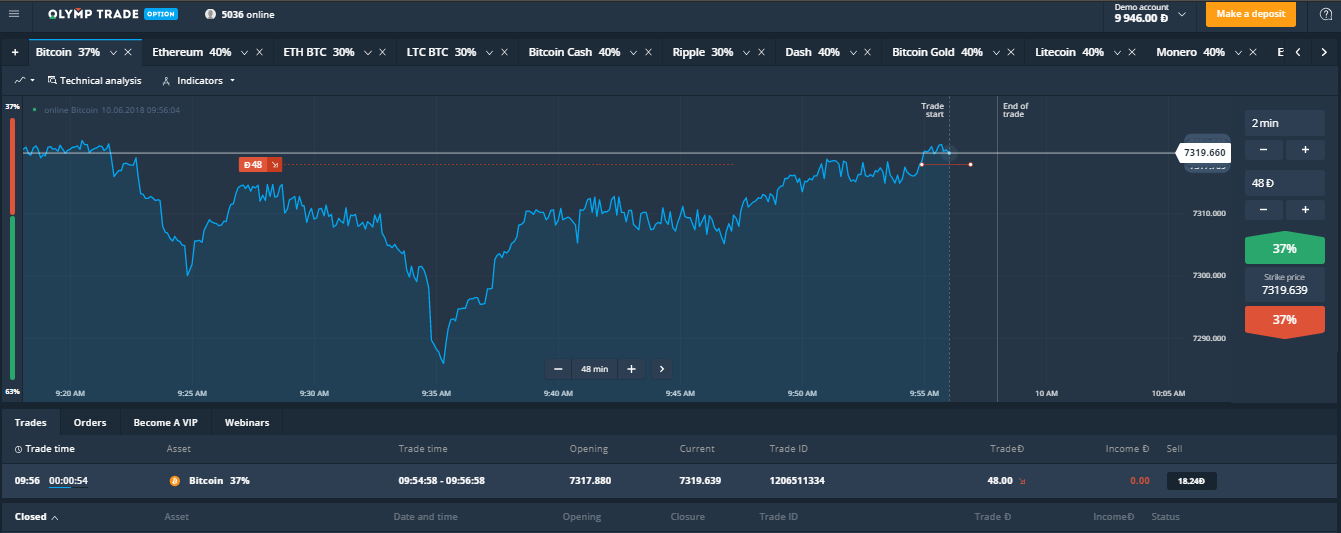Viewport: 1341px width, 533px height.
Task: Switch to the Litecoin 40% tab
Action: point(1070,52)
